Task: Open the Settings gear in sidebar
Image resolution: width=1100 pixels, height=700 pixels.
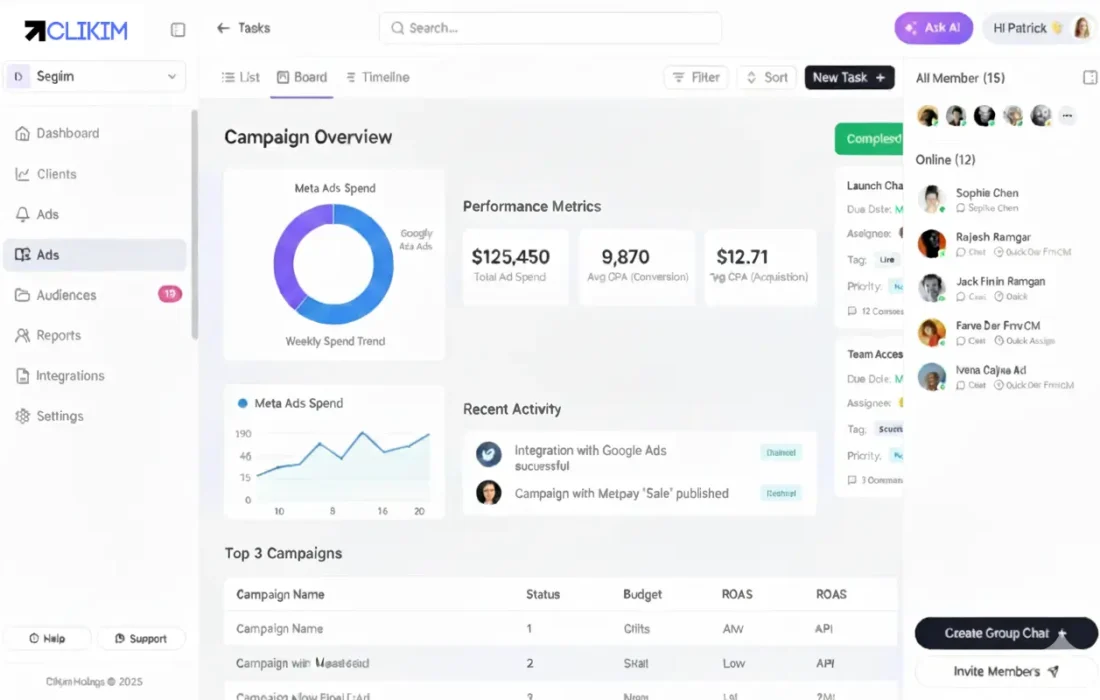Action: tap(22, 416)
